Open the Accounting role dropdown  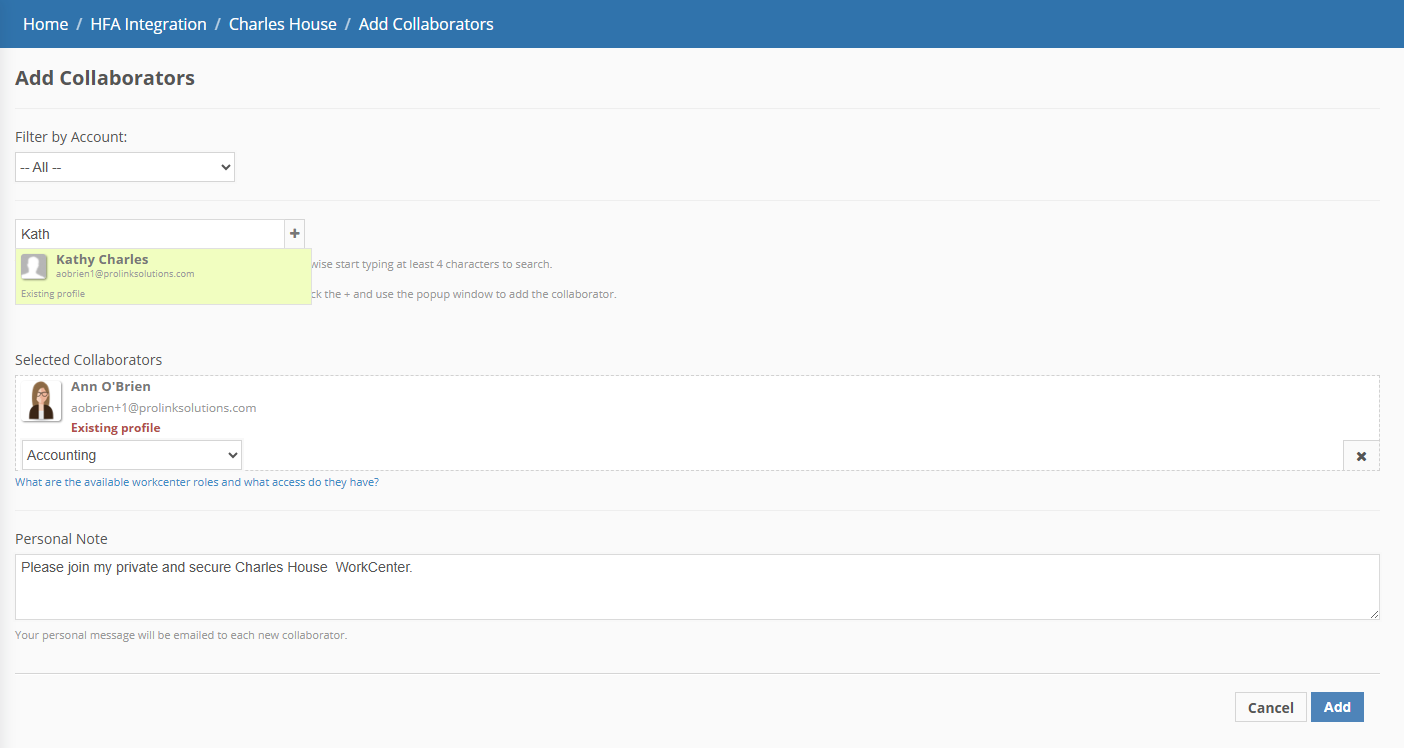click(x=132, y=455)
